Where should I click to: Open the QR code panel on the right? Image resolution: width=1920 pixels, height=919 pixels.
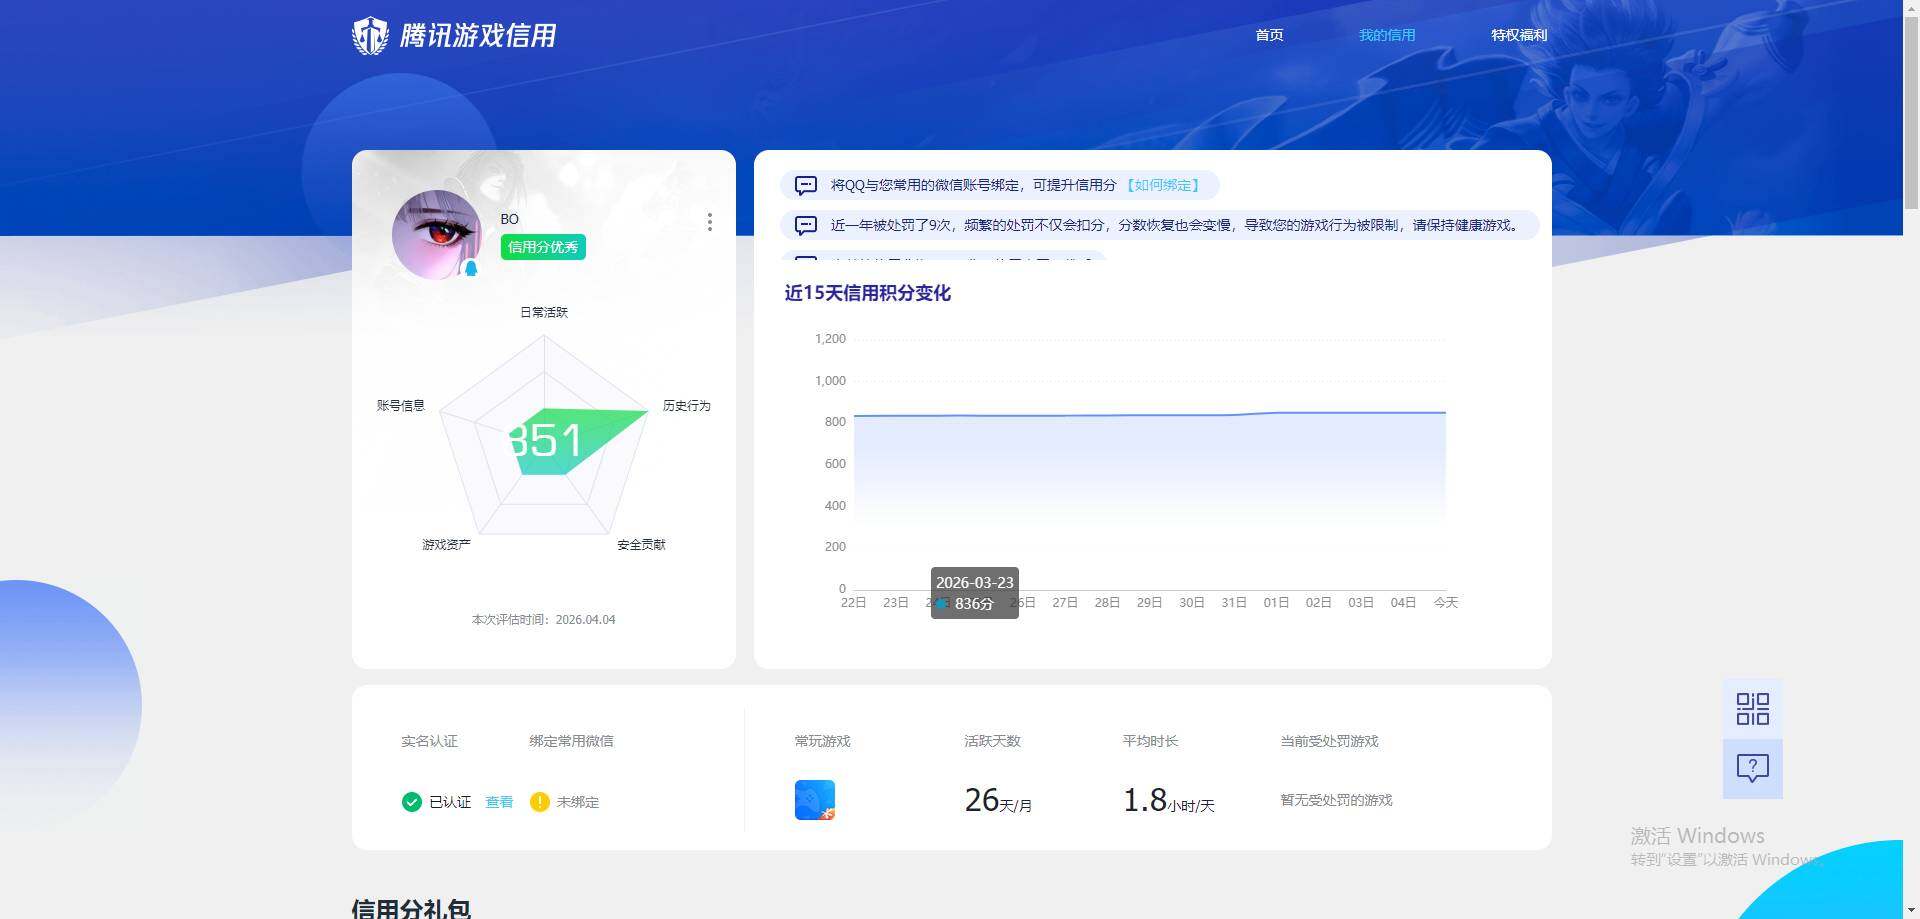pyautogui.click(x=1751, y=707)
